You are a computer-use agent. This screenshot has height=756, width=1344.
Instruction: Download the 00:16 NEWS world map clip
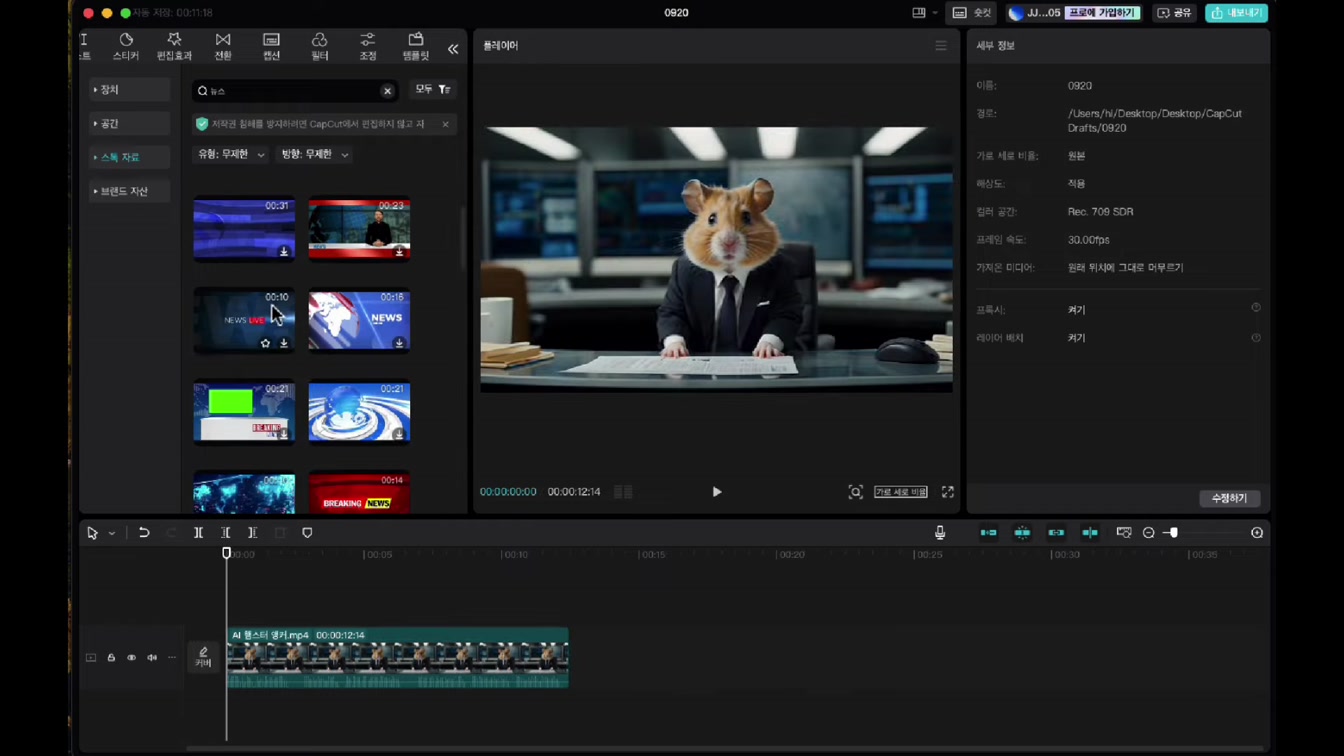click(x=399, y=343)
